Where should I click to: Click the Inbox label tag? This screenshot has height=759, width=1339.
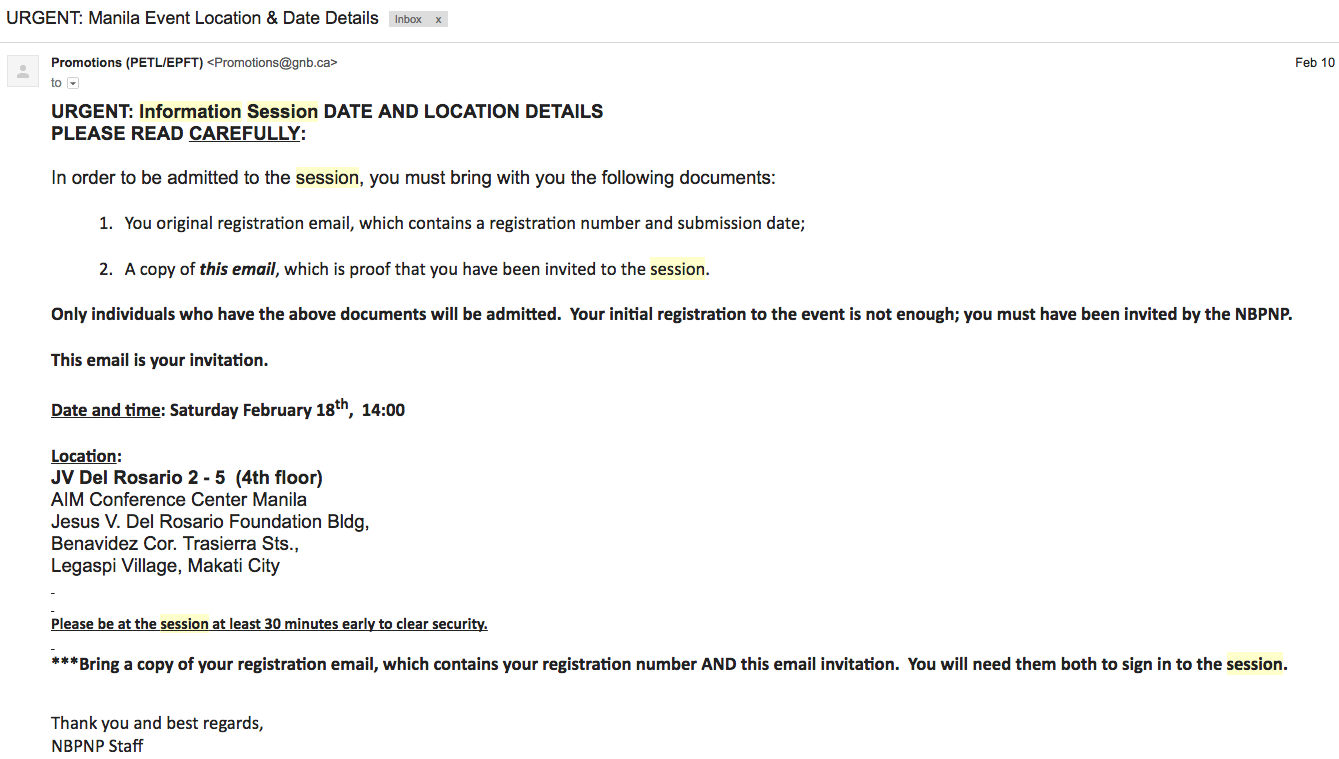point(408,20)
